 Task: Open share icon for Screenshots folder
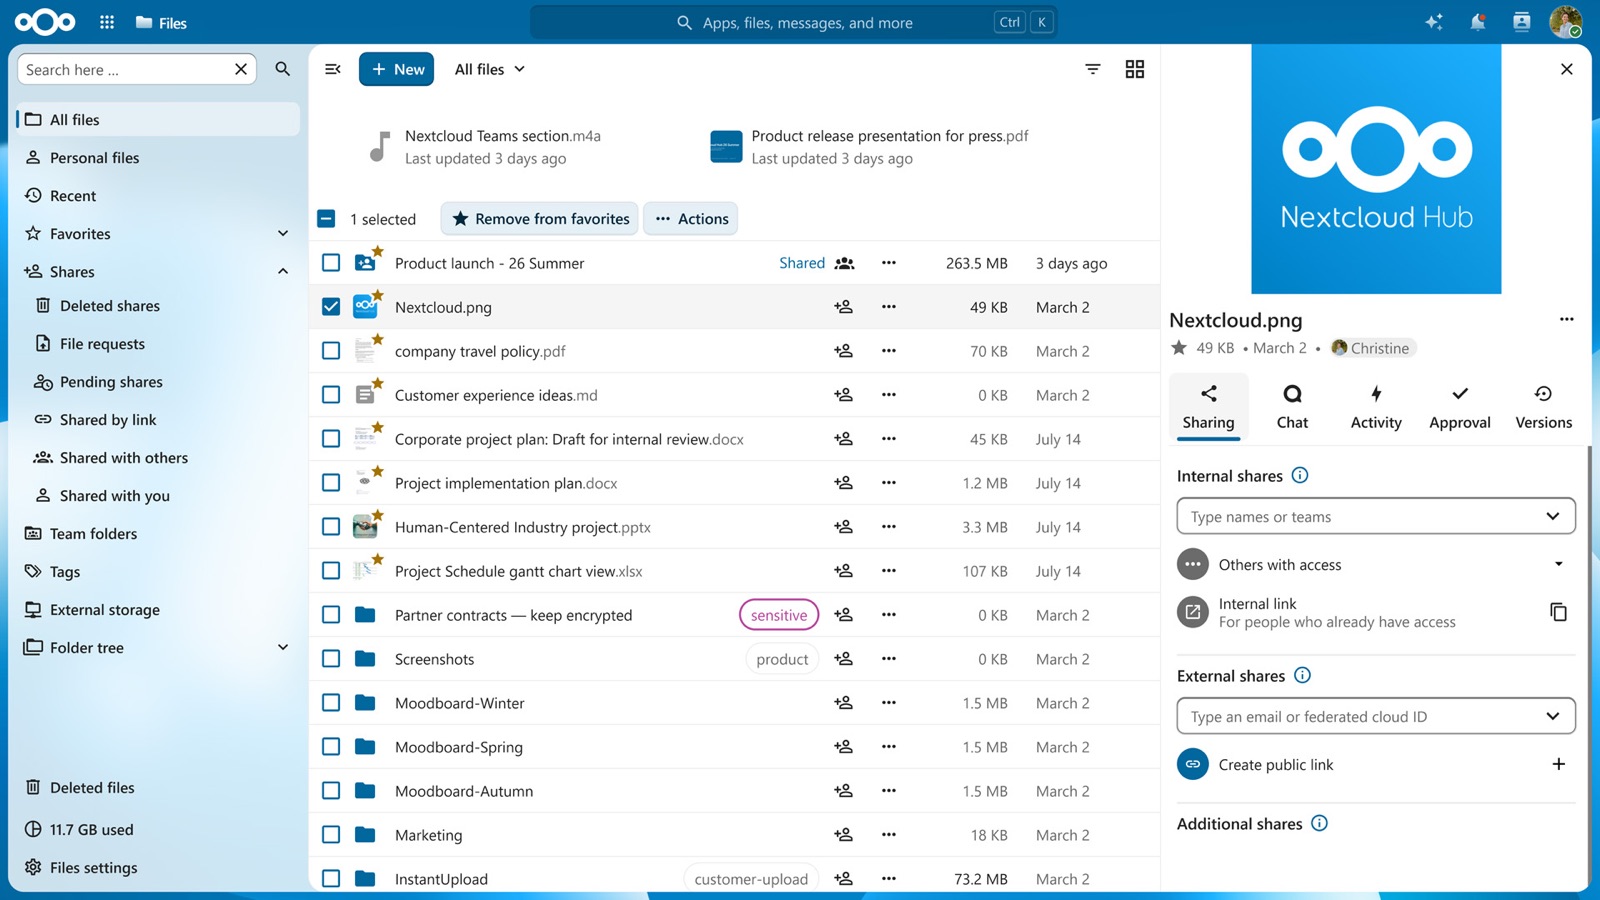[844, 659]
